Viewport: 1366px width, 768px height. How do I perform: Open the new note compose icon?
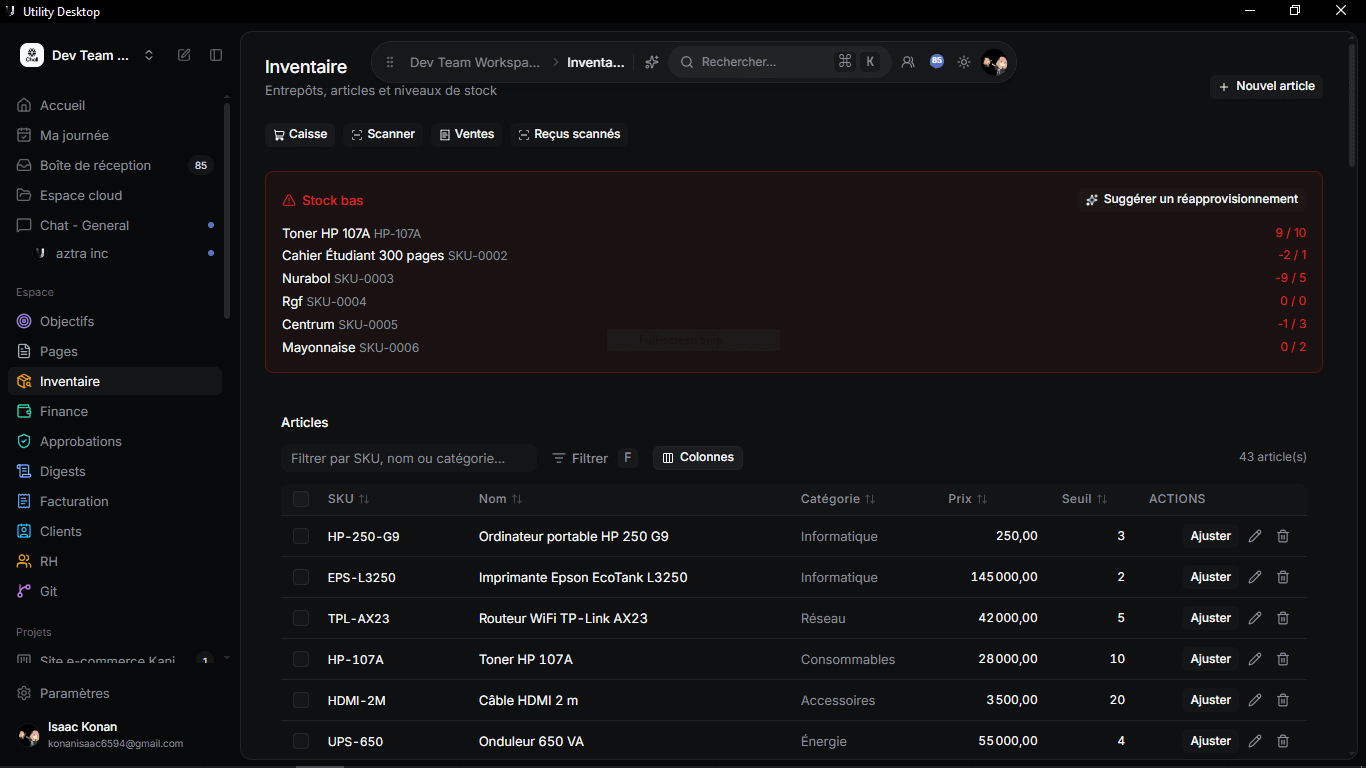pos(184,55)
